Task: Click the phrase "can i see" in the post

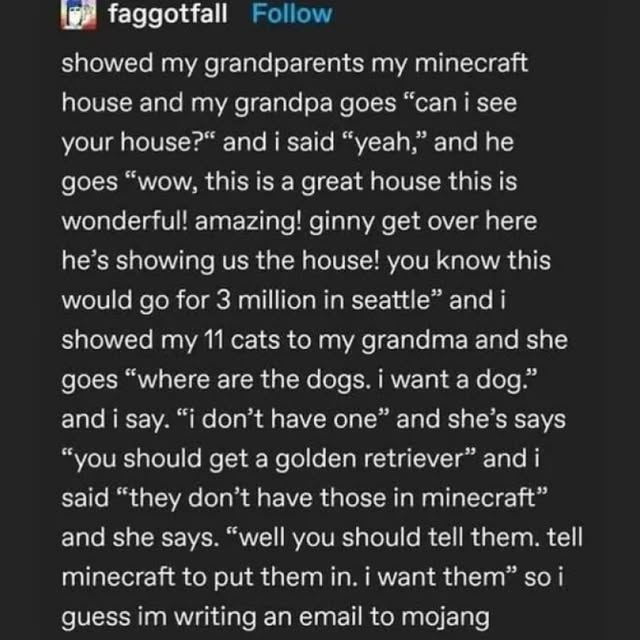Action: 471,103
